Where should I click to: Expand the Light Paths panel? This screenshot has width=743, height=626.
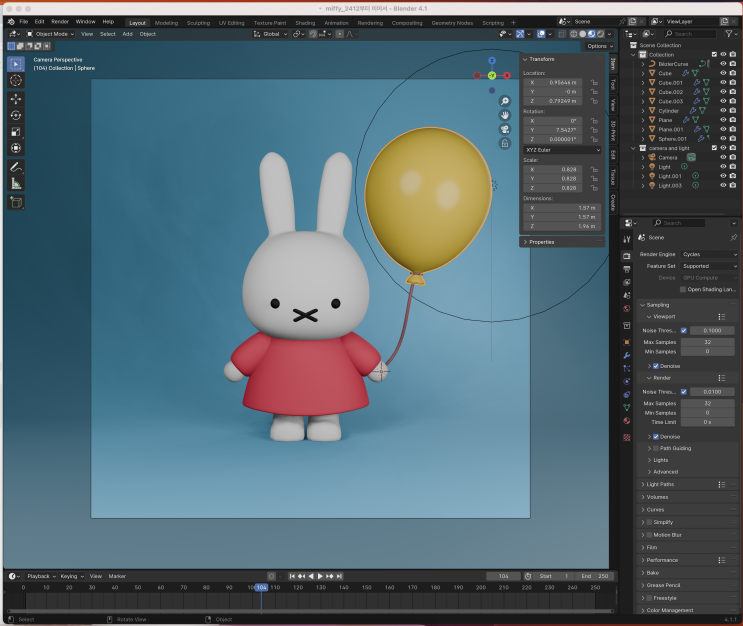click(661, 484)
